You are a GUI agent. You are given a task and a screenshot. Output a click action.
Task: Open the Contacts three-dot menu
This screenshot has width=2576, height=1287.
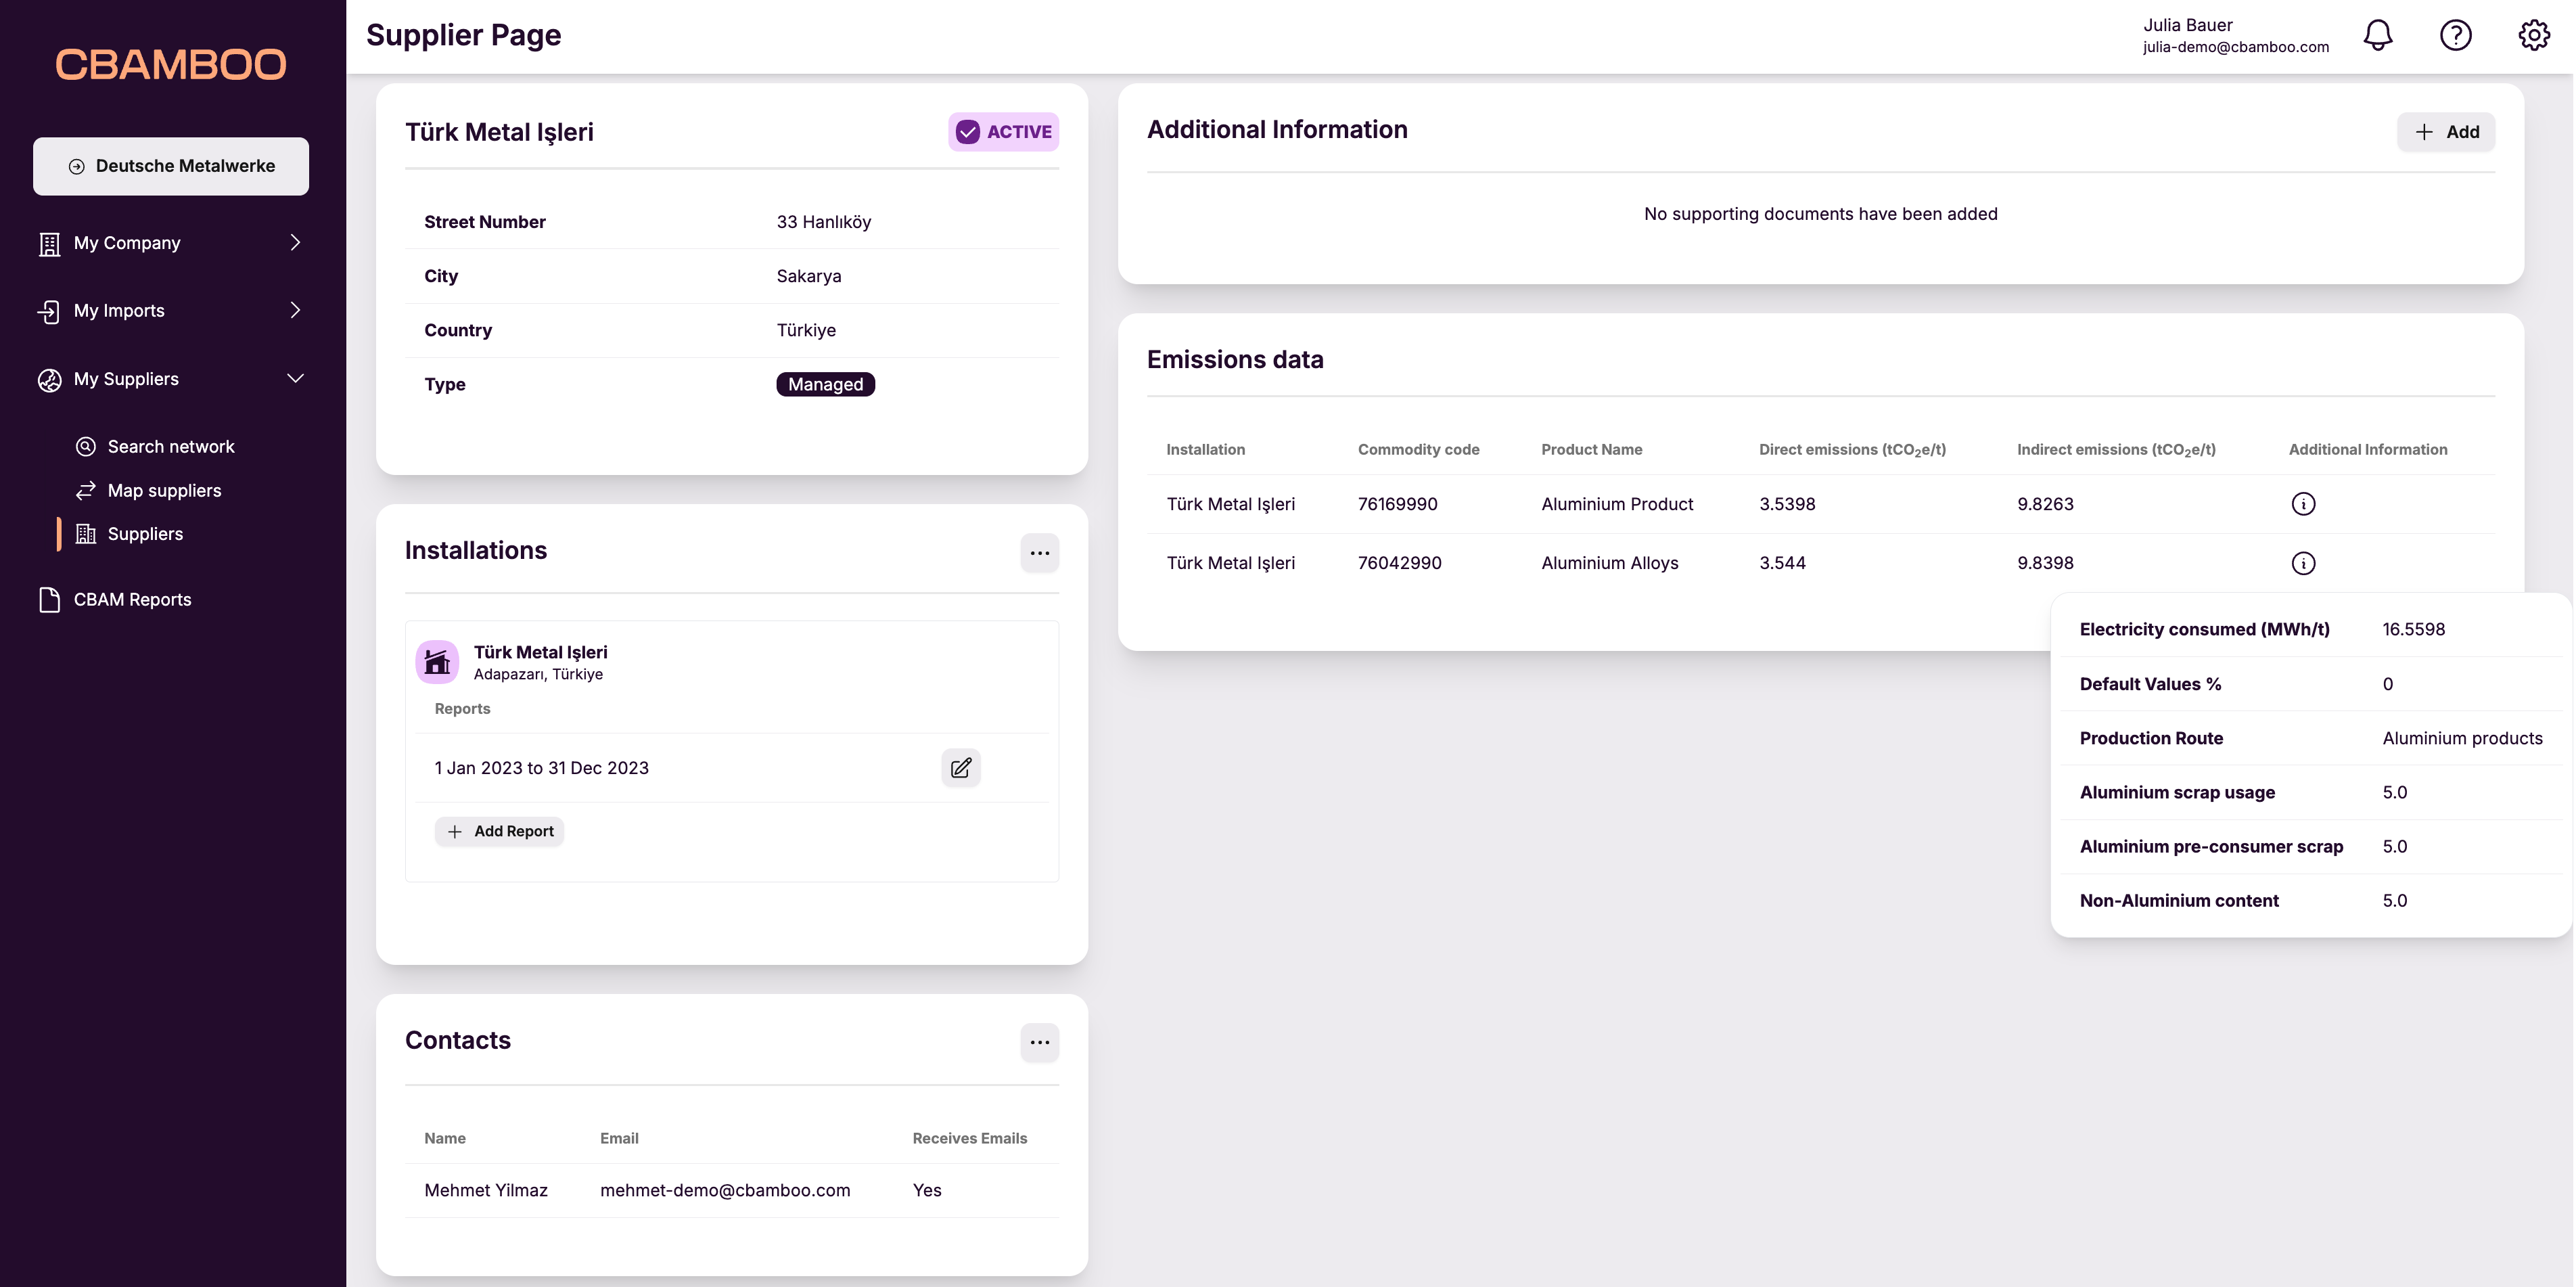[x=1039, y=1042]
